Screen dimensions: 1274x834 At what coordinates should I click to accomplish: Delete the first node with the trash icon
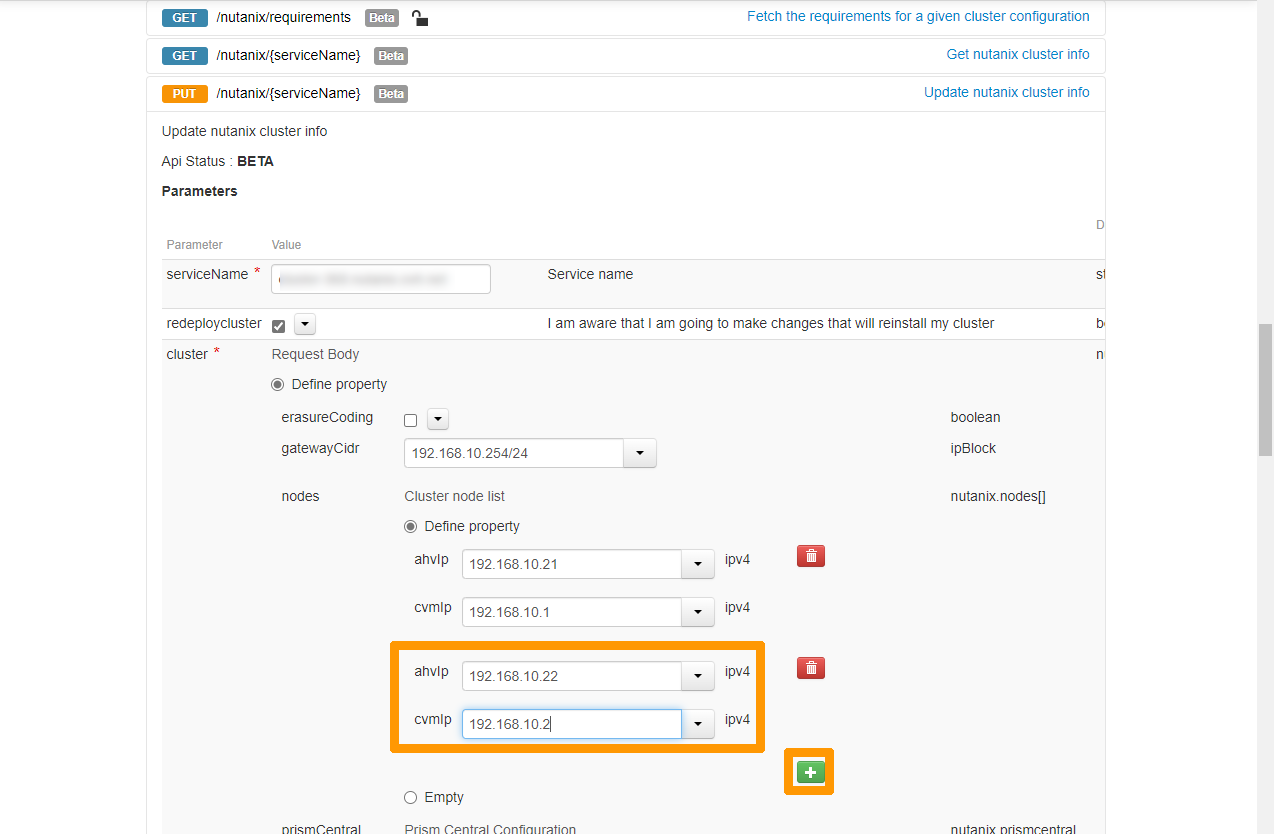pyautogui.click(x=810, y=555)
